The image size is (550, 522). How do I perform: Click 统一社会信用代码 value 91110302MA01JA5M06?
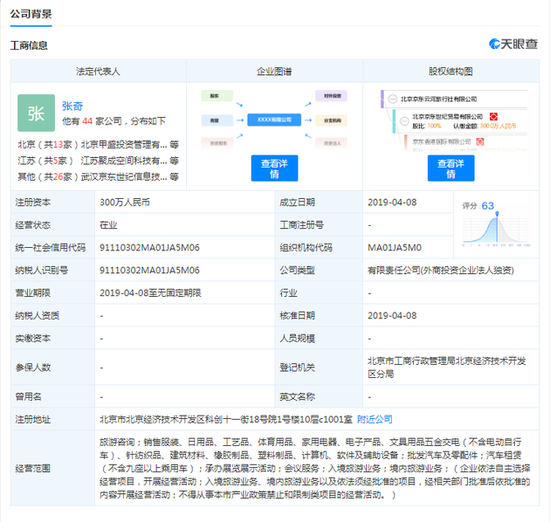point(149,248)
